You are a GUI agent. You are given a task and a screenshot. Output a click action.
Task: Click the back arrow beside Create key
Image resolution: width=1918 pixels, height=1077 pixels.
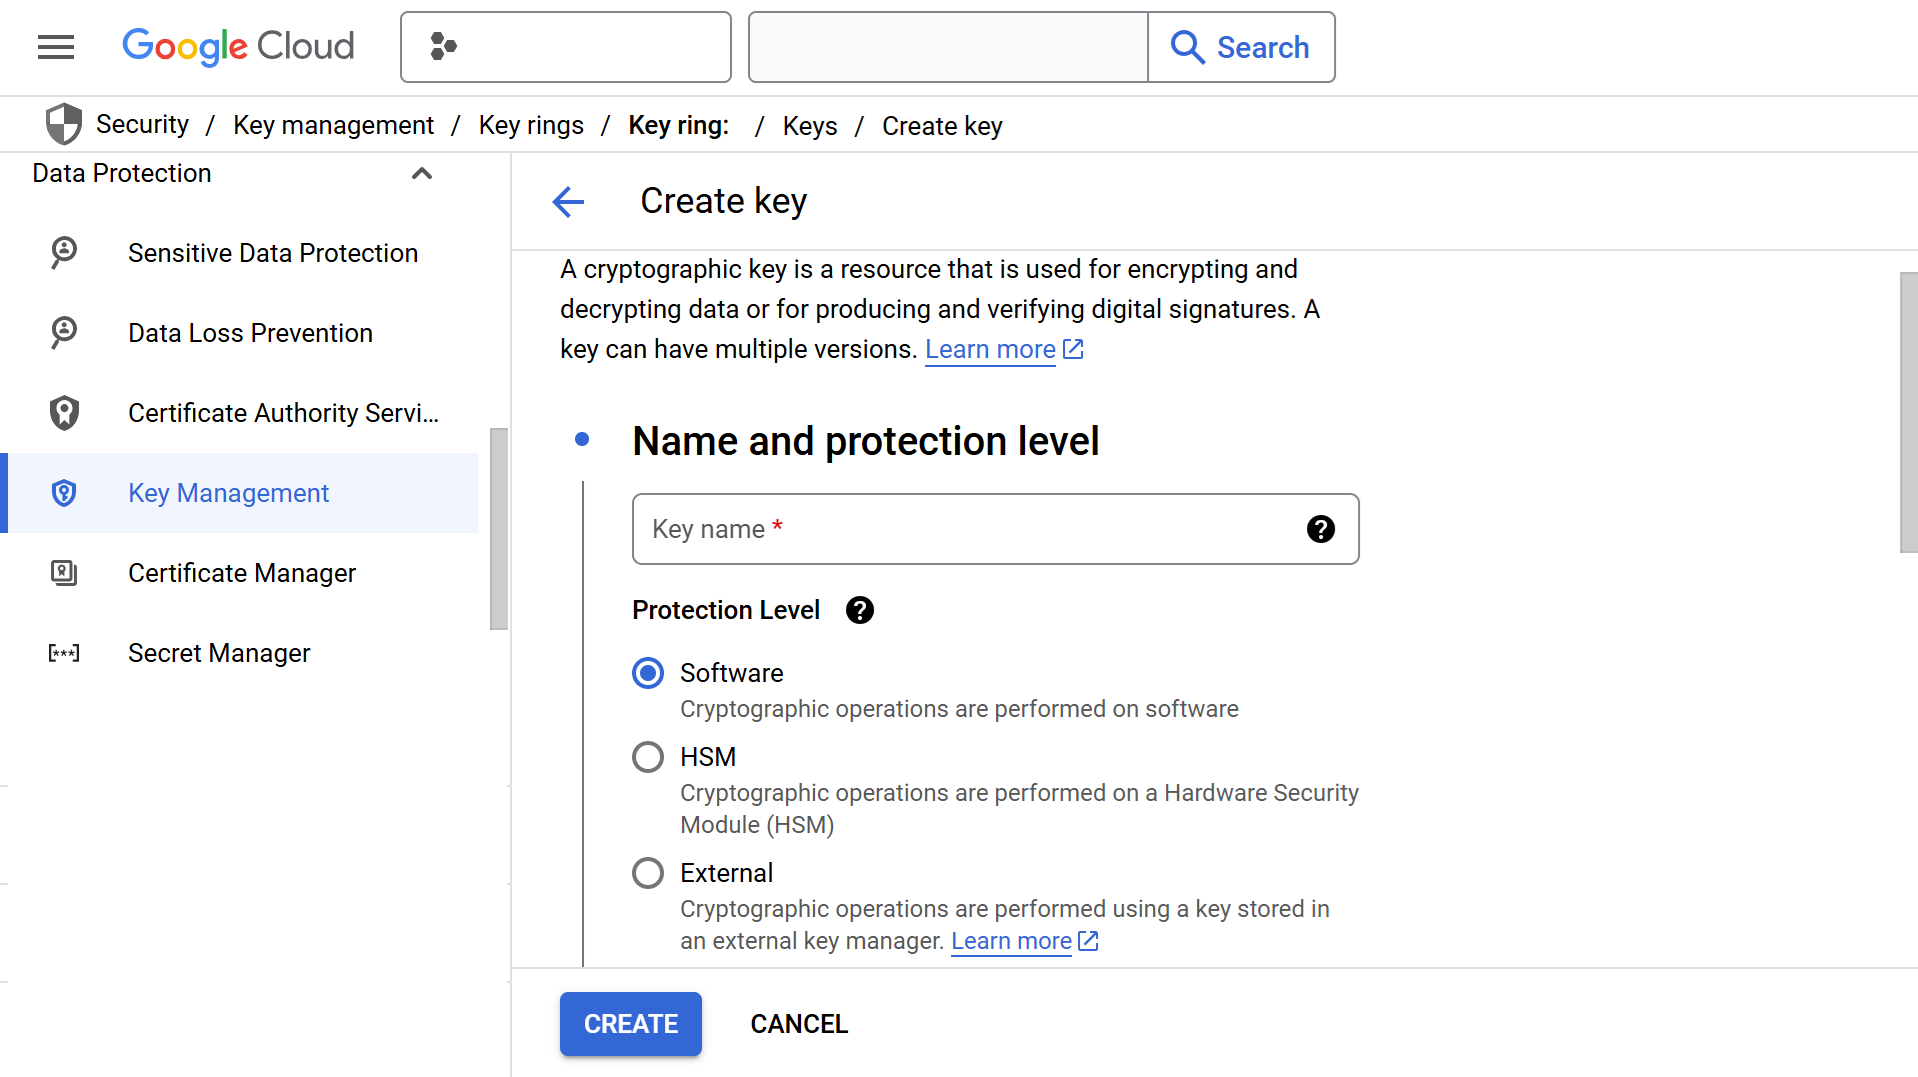point(568,202)
